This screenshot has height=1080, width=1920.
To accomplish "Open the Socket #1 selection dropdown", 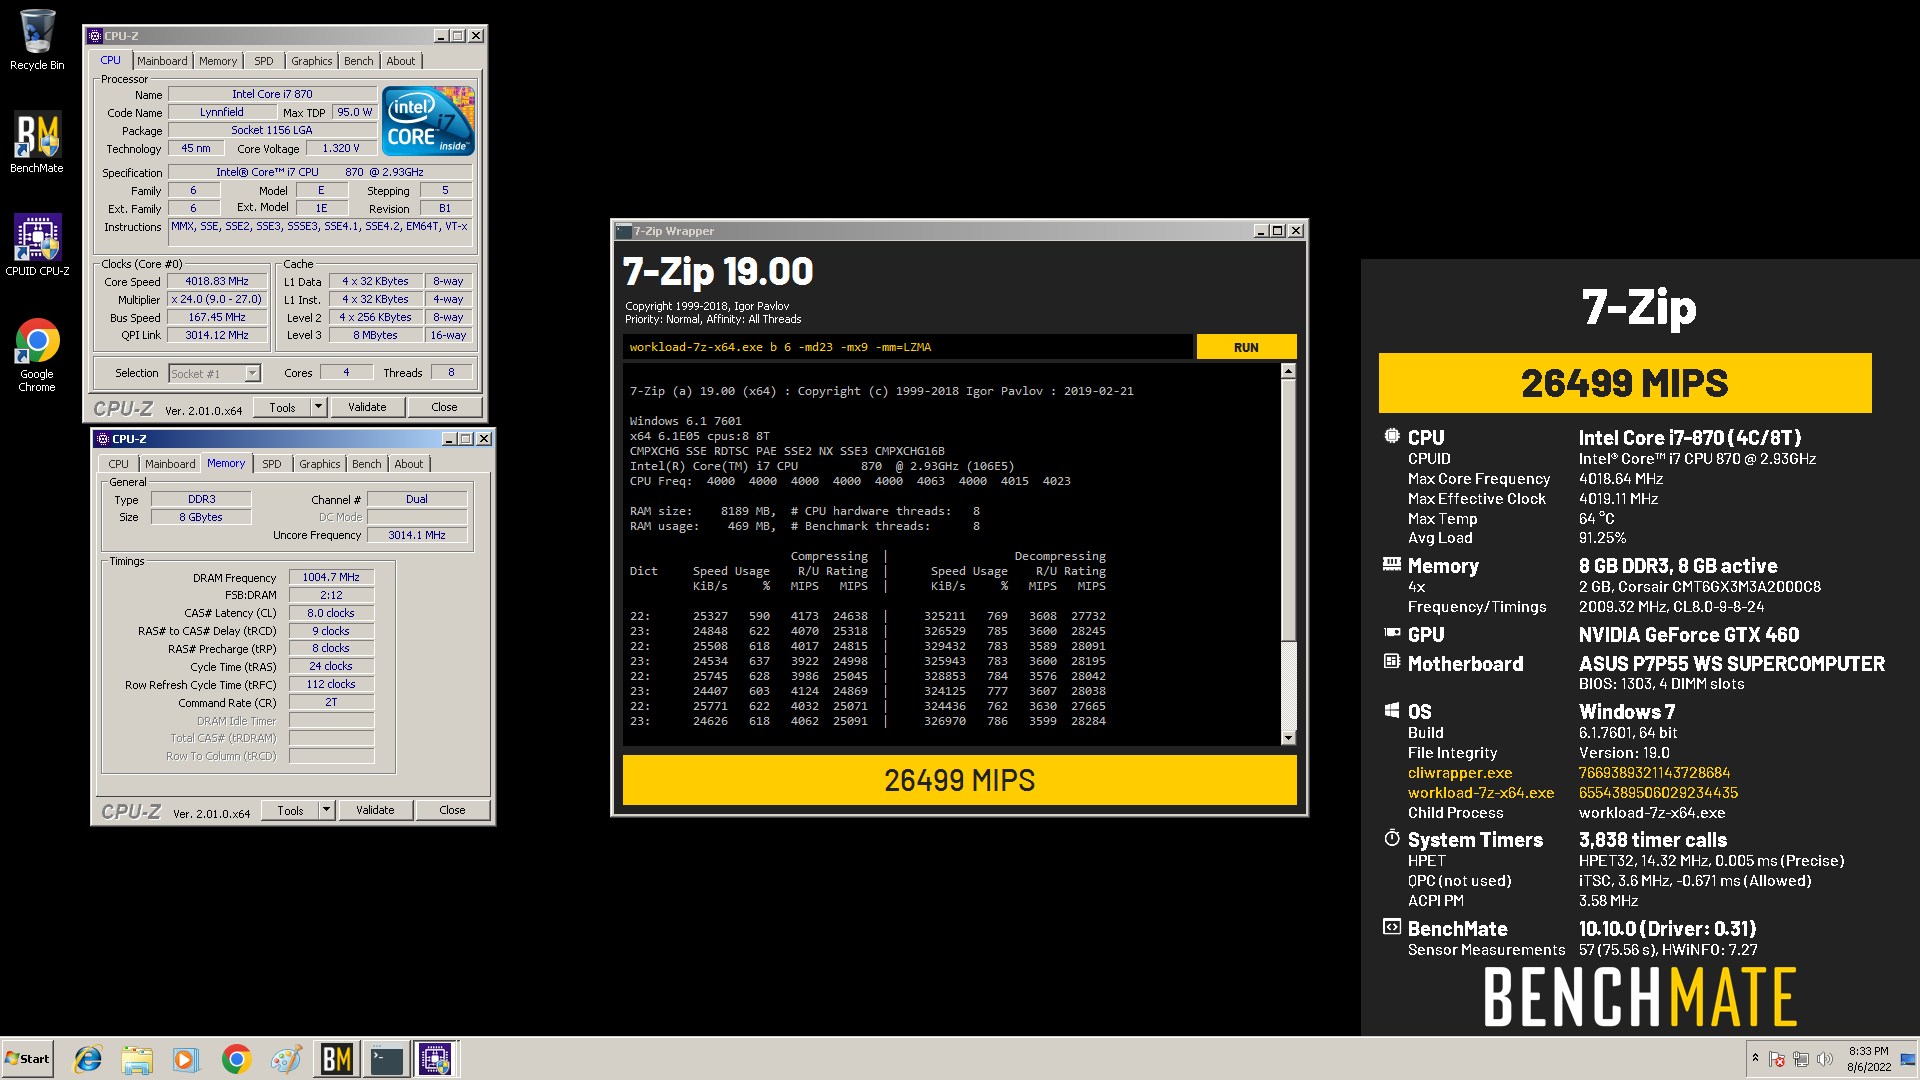I will tap(214, 373).
